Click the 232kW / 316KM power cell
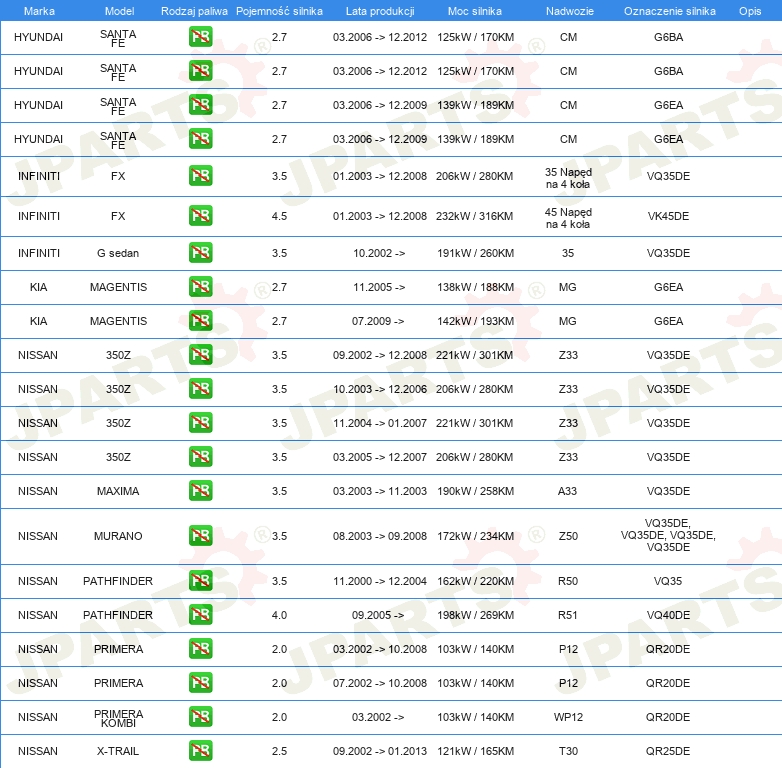 (474, 216)
